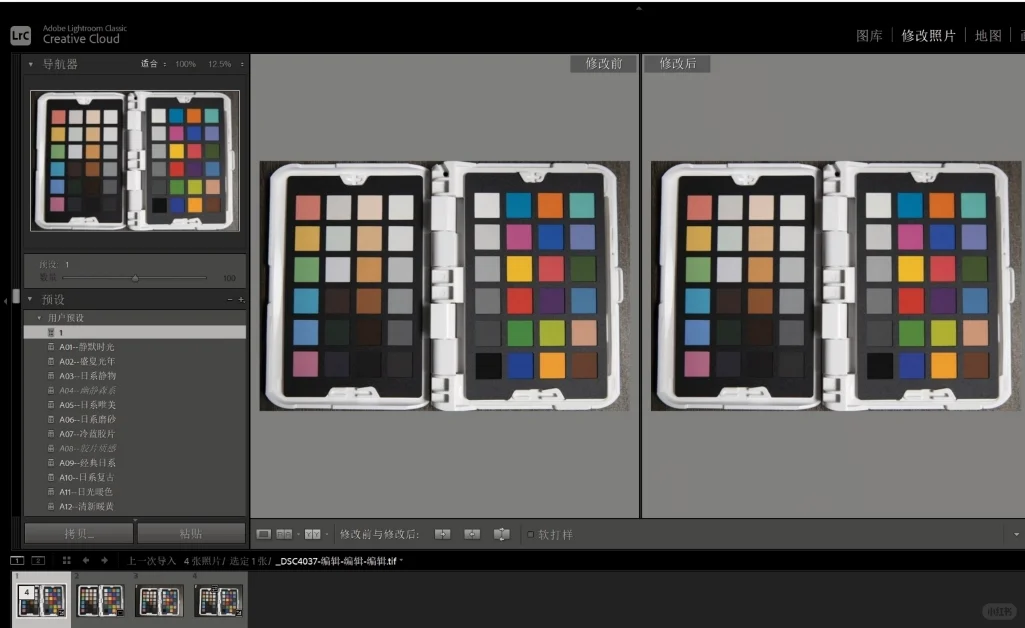The height and width of the screenshot is (628, 1025).
Task: Go to the 地图 (Map) module
Action: click(987, 36)
